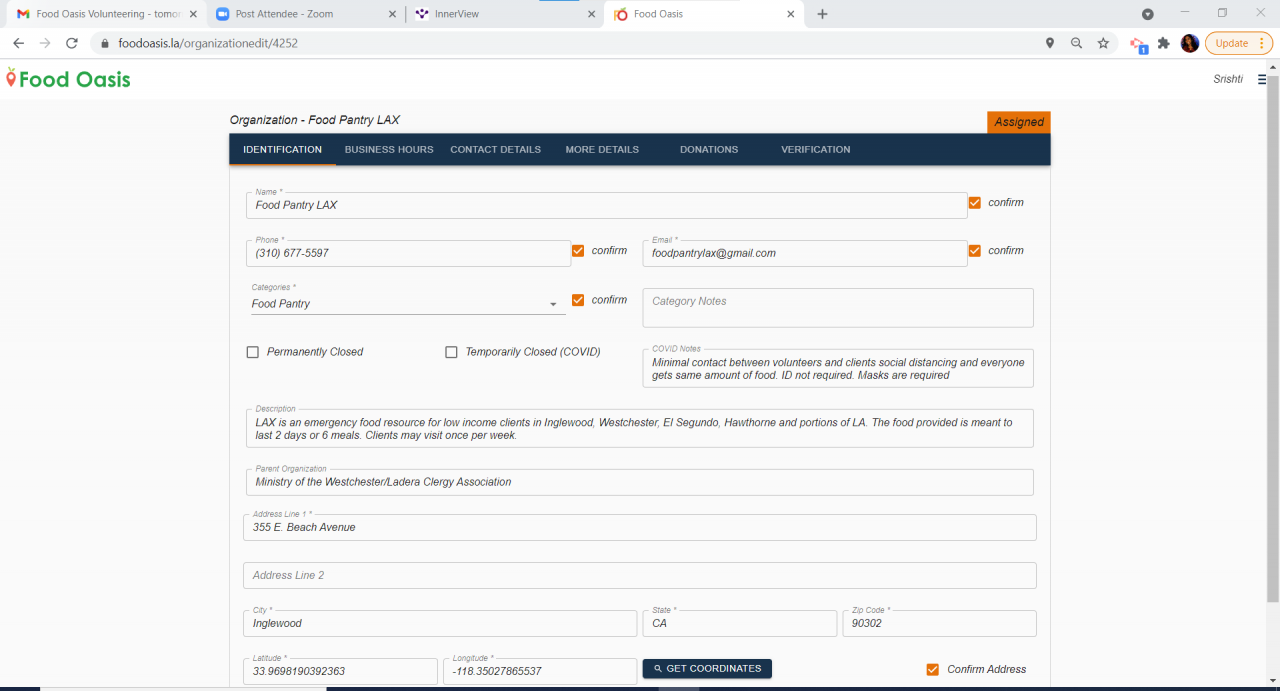Switch to the Food Oasis Volunteering Gmail tab
The width and height of the screenshot is (1280, 691).
pyautogui.click(x=106, y=14)
